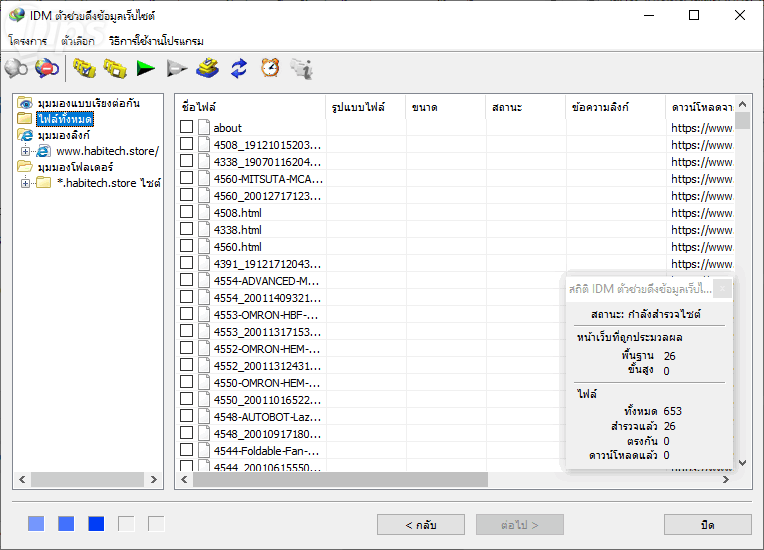The image size is (764, 550).
Task: Expand the www.habitech.store/ tree node
Action: [x=26, y=151]
